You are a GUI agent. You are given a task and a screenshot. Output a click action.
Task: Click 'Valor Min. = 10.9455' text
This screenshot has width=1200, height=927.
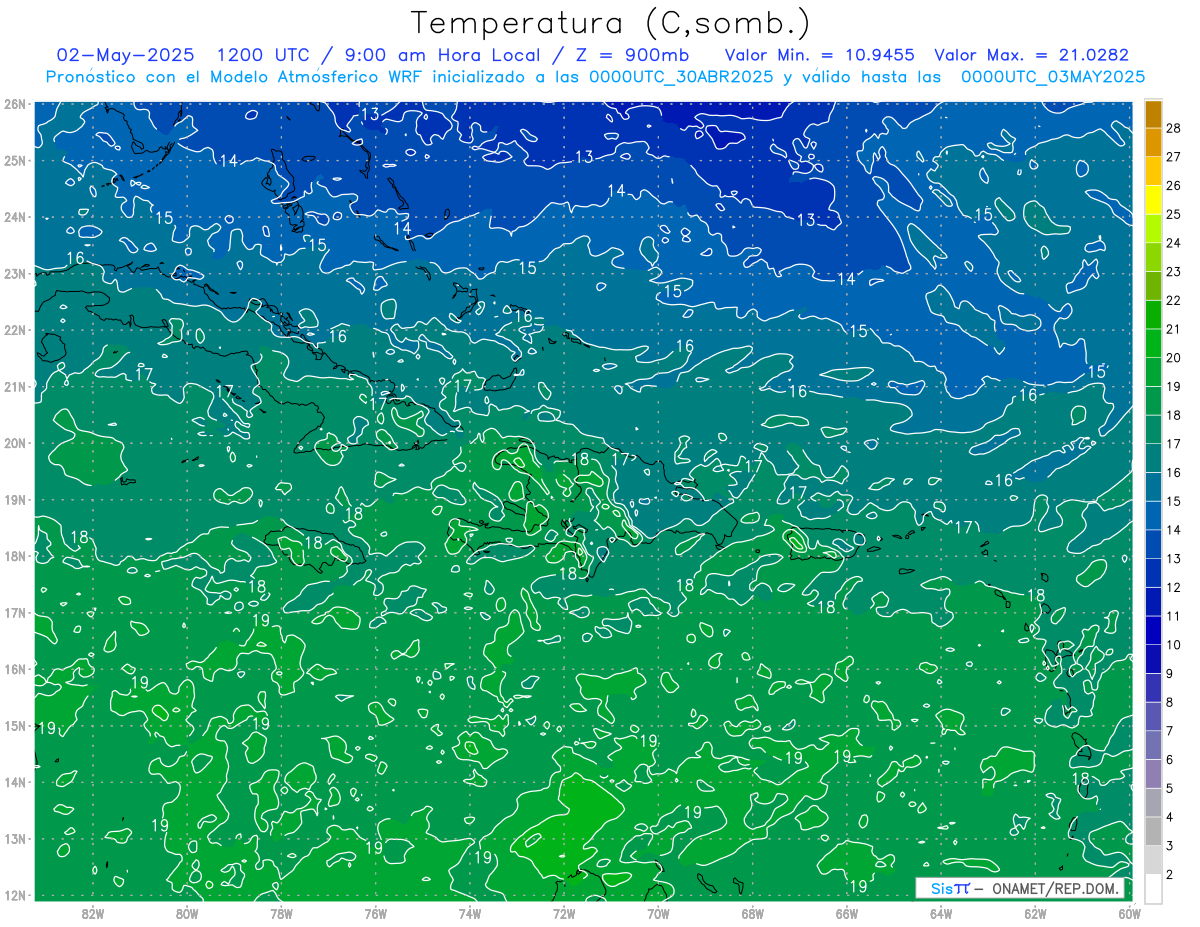(x=818, y=56)
